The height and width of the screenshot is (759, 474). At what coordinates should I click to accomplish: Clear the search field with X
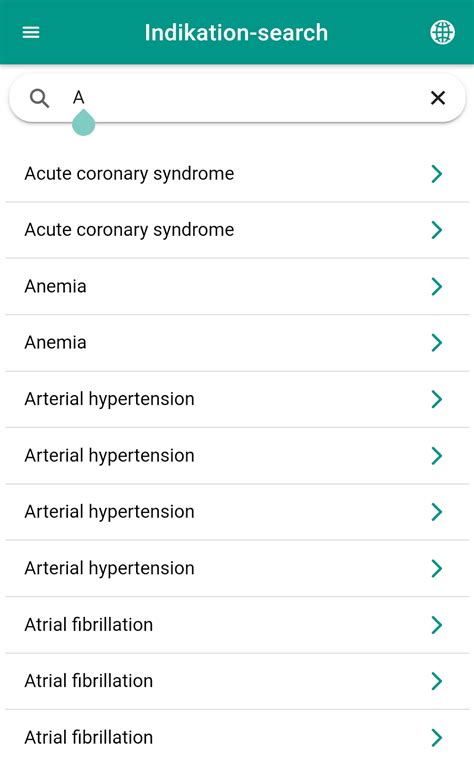(x=438, y=98)
